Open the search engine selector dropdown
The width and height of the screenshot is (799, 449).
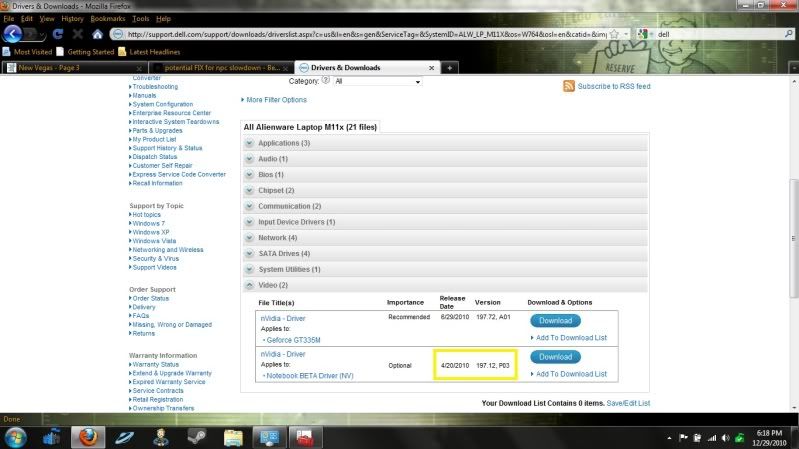(x=645, y=34)
